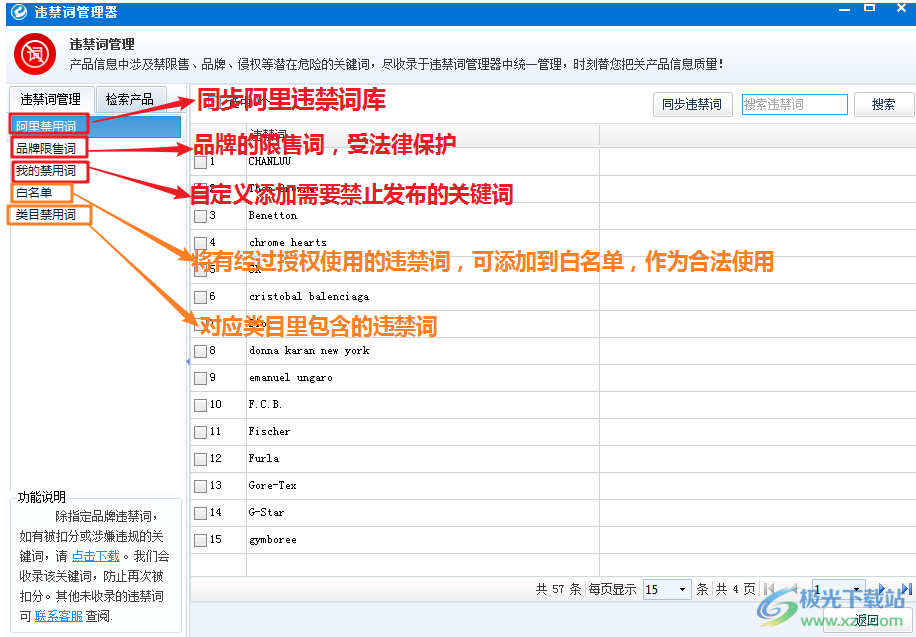This screenshot has height=637, width=916.
Task: Check the gymboree row checkbox
Action: 200,540
